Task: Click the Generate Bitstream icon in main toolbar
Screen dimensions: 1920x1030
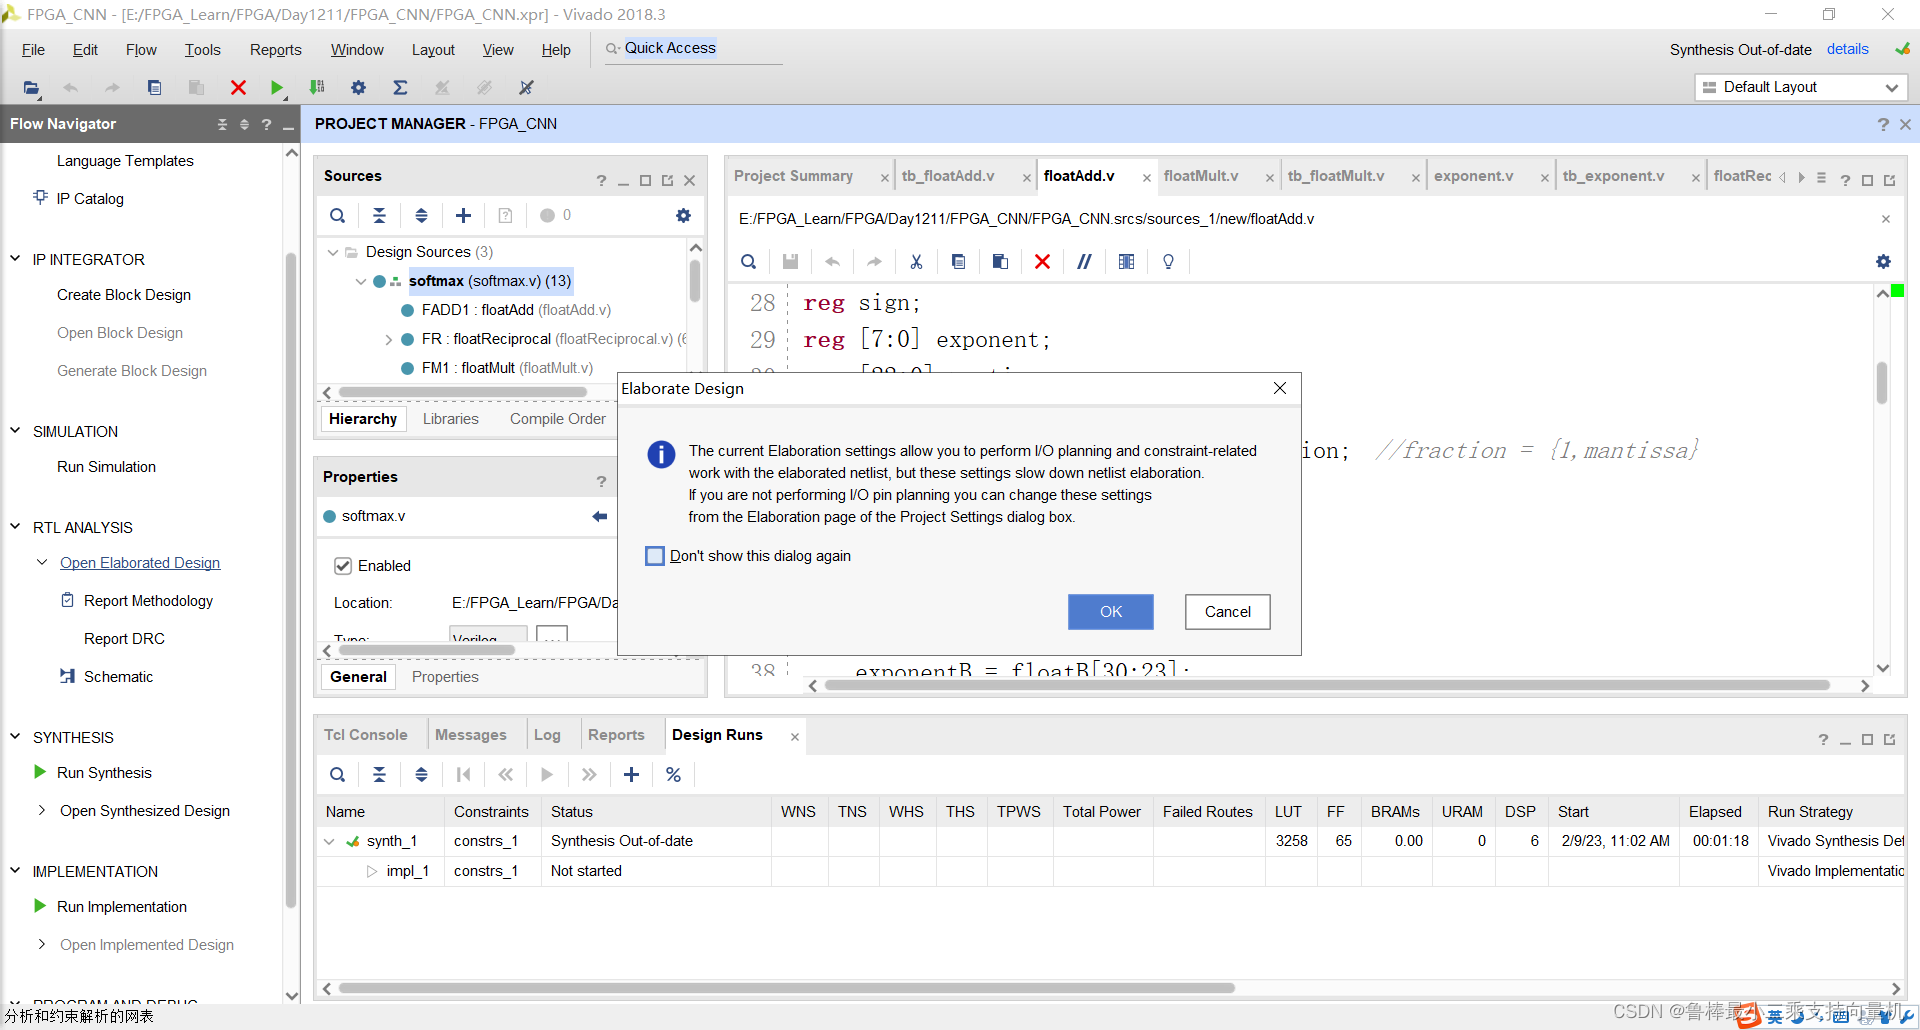Action: point(317,88)
